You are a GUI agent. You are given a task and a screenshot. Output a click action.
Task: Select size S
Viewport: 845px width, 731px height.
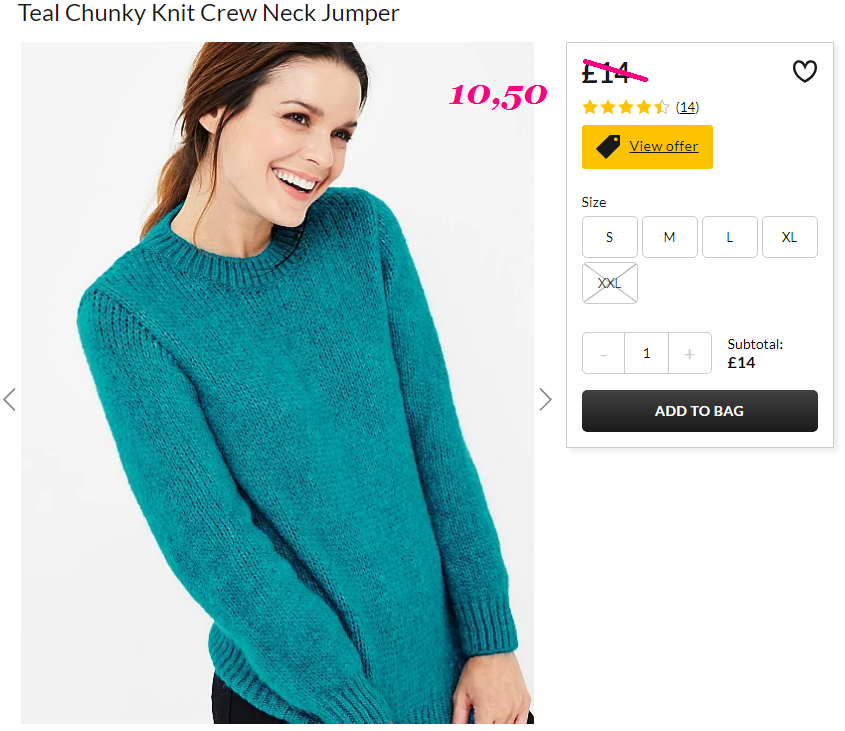(609, 237)
